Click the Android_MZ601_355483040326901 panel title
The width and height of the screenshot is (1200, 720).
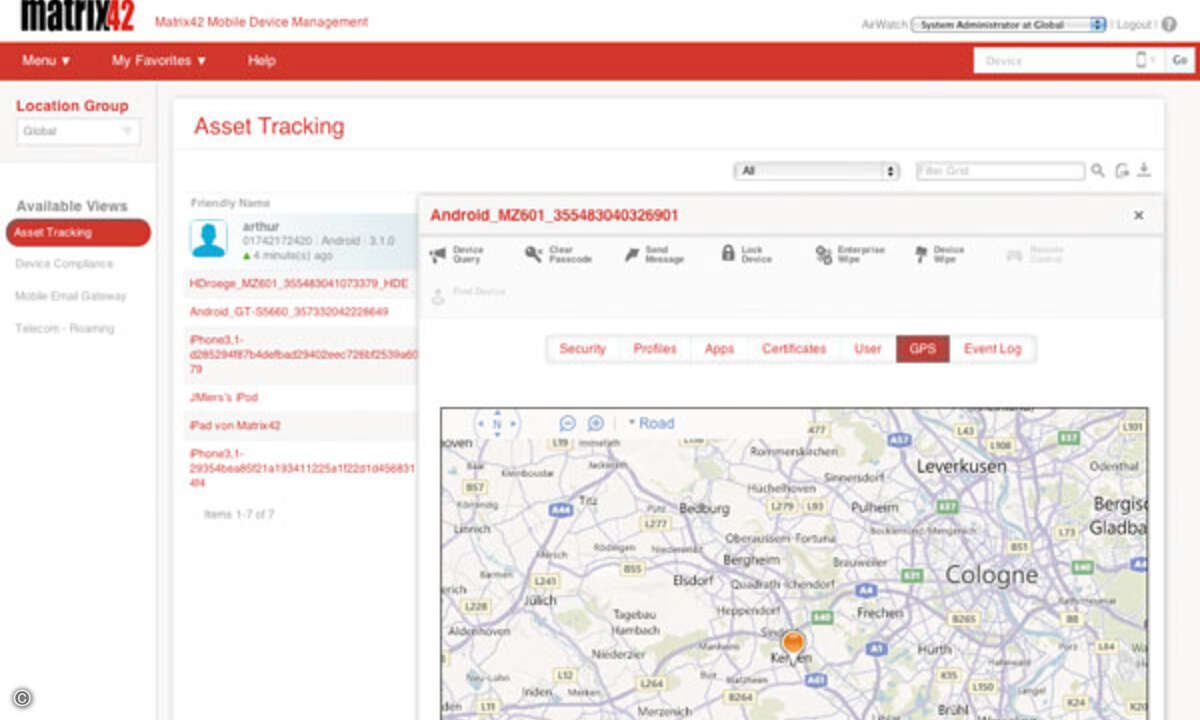pos(554,215)
